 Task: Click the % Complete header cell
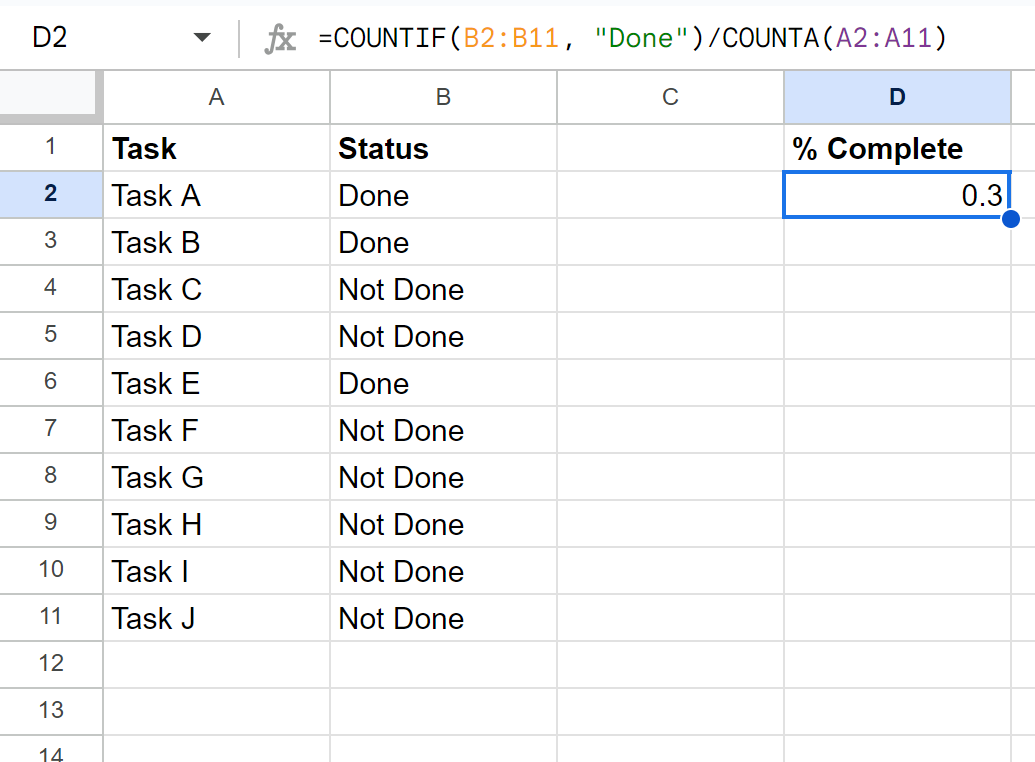click(x=897, y=148)
